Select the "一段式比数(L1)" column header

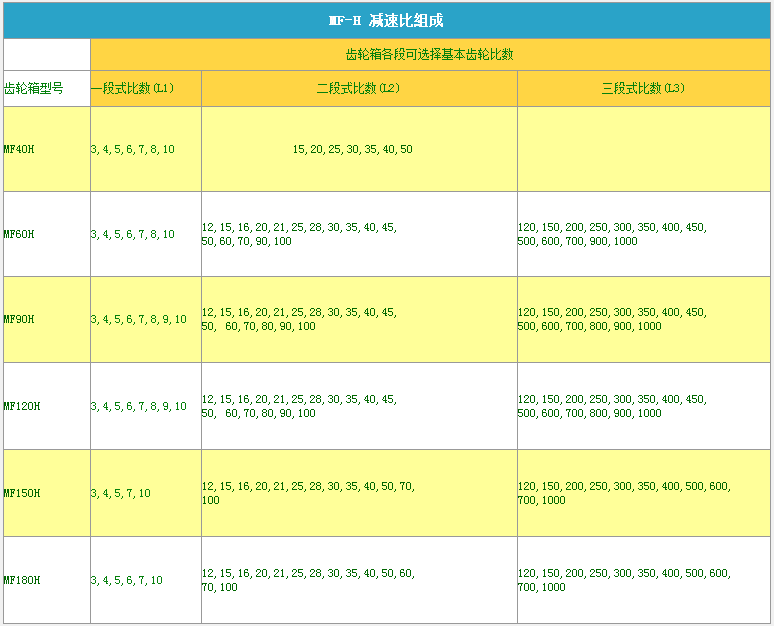(133, 88)
